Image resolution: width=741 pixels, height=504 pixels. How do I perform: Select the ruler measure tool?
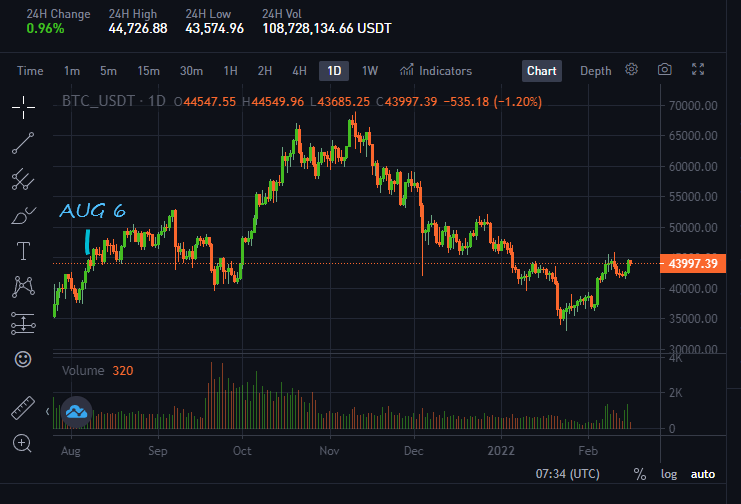point(23,408)
